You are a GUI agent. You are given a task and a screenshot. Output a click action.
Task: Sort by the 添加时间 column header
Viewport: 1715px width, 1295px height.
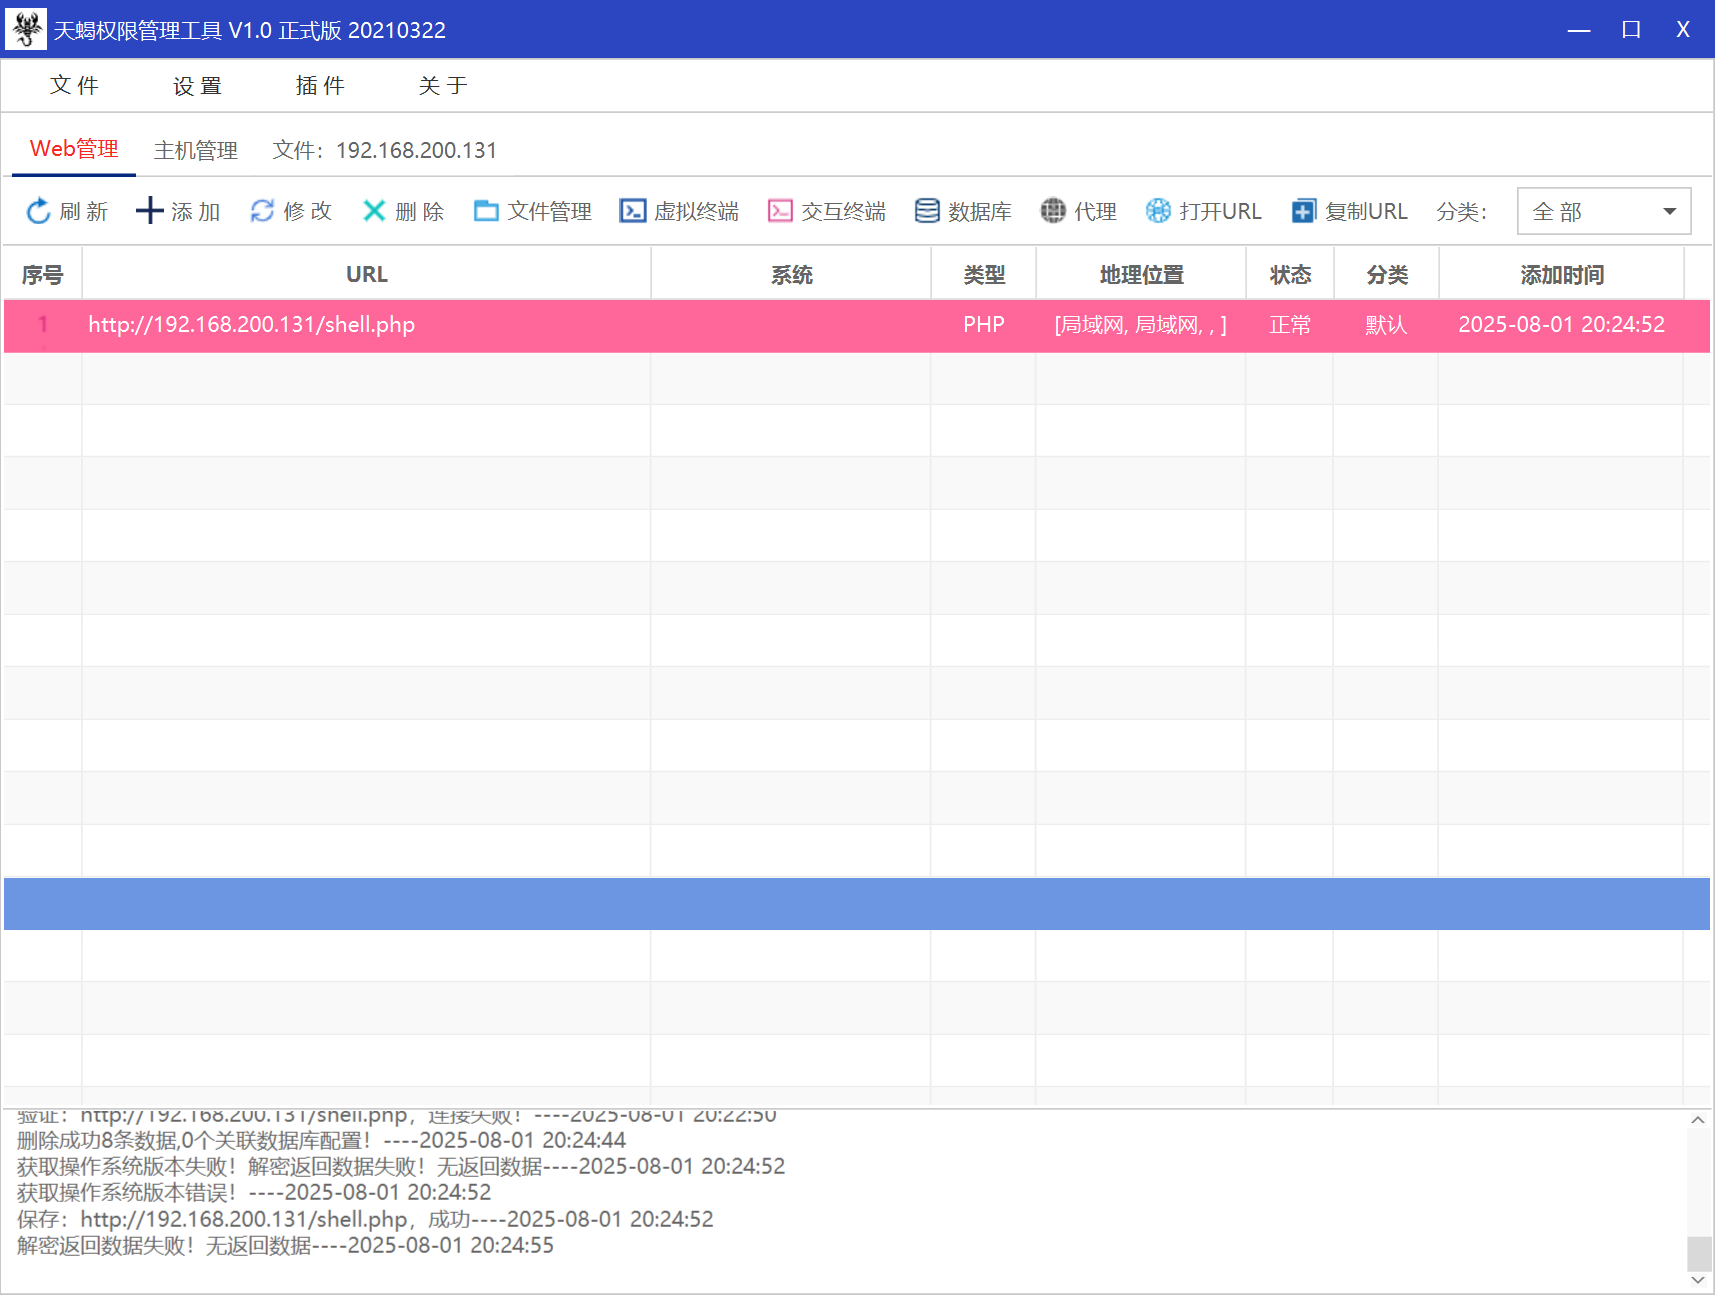point(1562,274)
